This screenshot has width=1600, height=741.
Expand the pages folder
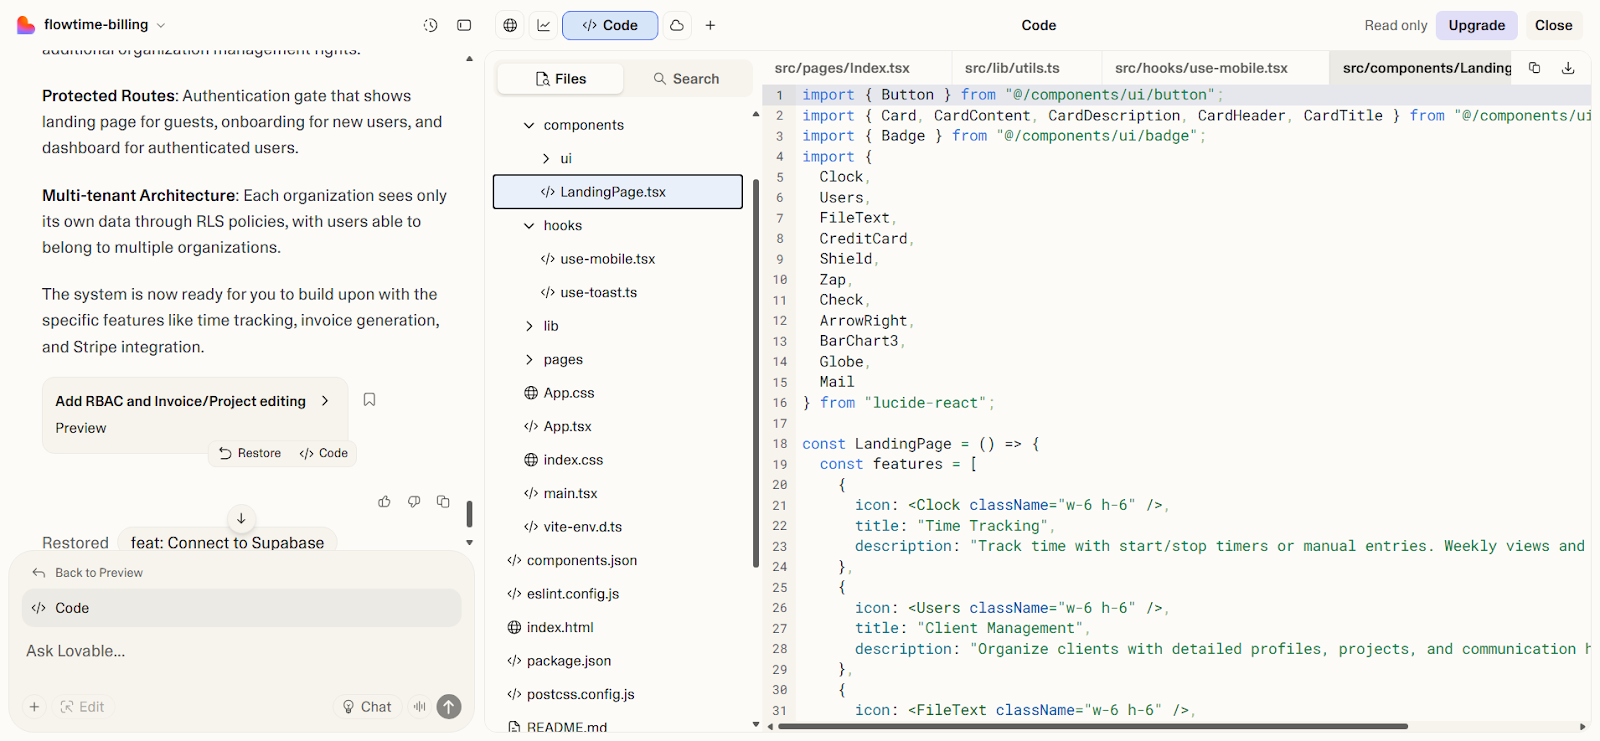coord(529,360)
